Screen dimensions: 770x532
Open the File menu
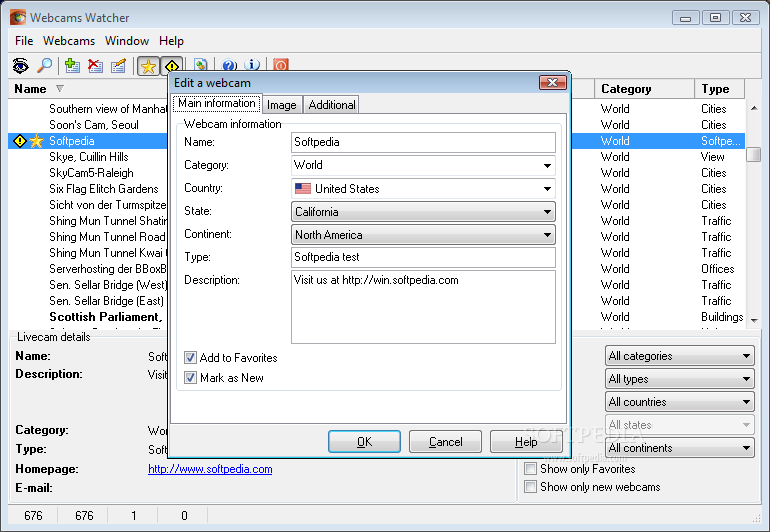[24, 41]
